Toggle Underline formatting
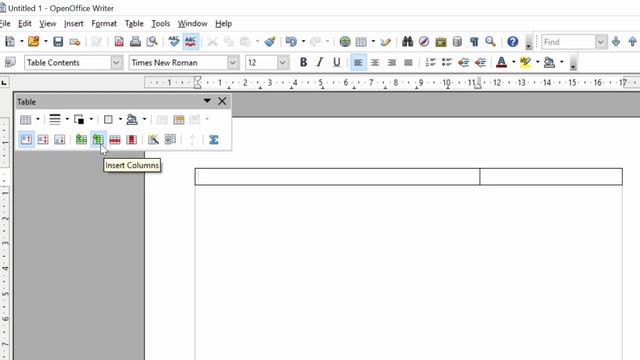The image size is (640, 360). [x=336, y=62]
